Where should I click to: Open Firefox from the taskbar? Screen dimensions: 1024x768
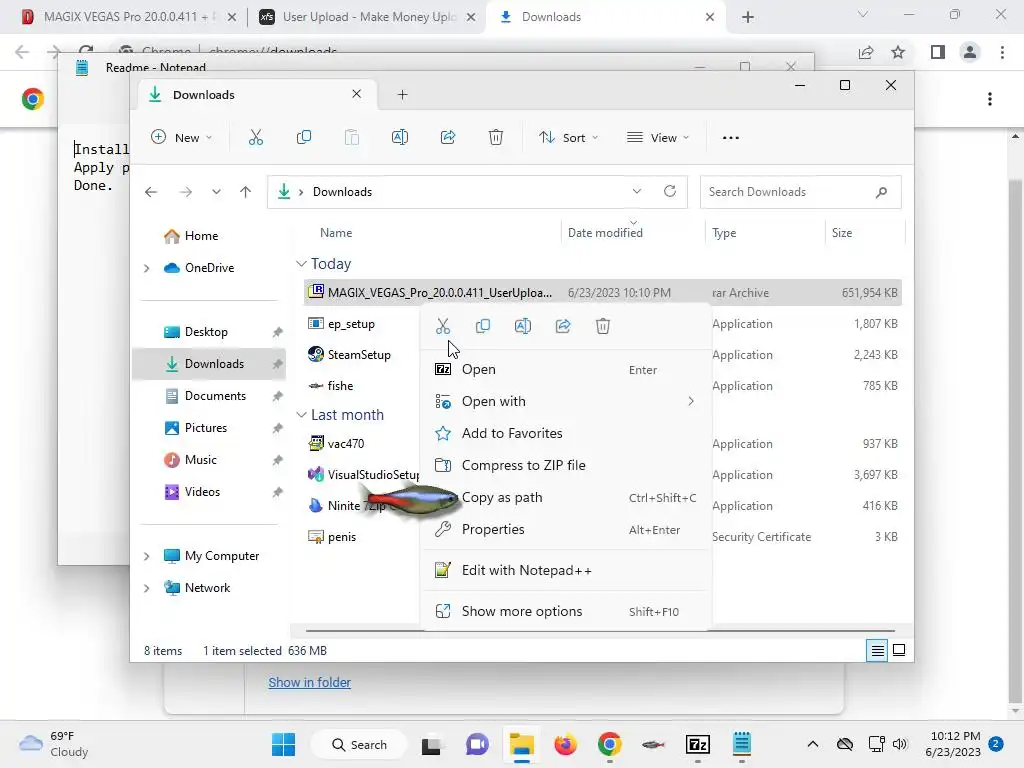566,744
